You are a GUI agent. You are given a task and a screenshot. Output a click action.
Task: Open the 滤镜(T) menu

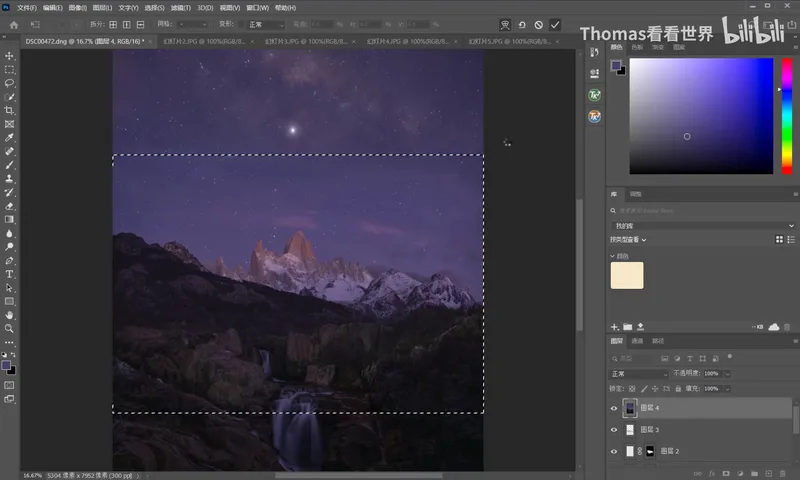pyautogui.click(x=181, y=8)
